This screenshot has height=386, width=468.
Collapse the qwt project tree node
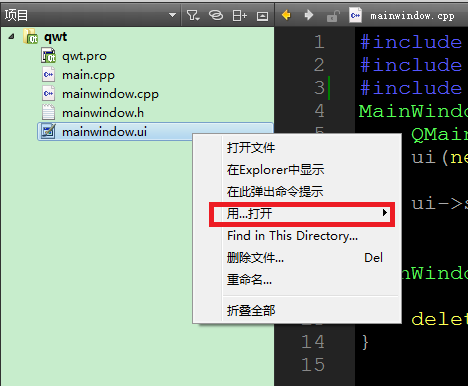[x=11, y=36]
